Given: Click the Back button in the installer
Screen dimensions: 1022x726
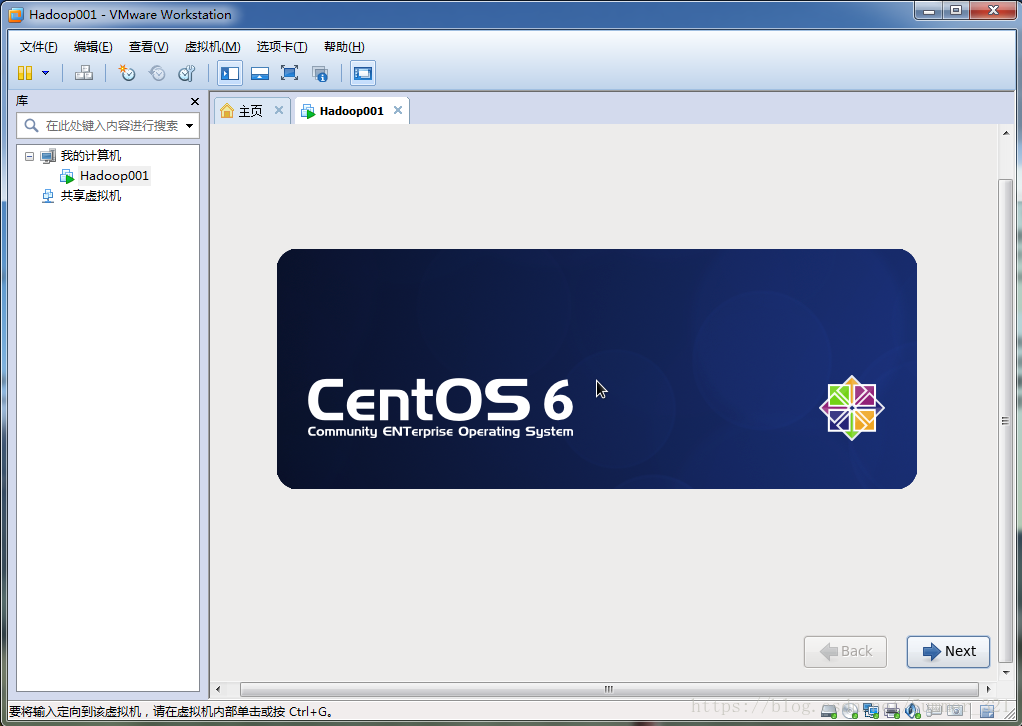Looking at the screenshot, I should [x=845, y=652].
